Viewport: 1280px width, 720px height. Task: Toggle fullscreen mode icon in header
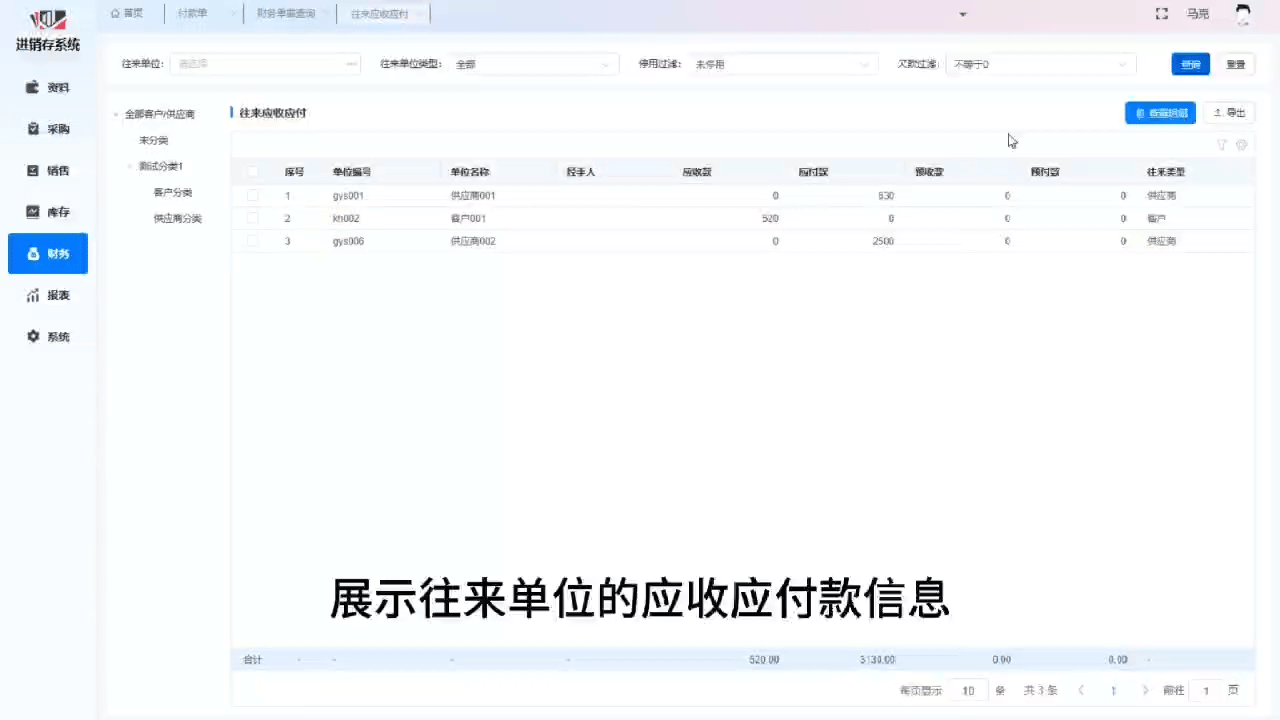click(1161, 14)
